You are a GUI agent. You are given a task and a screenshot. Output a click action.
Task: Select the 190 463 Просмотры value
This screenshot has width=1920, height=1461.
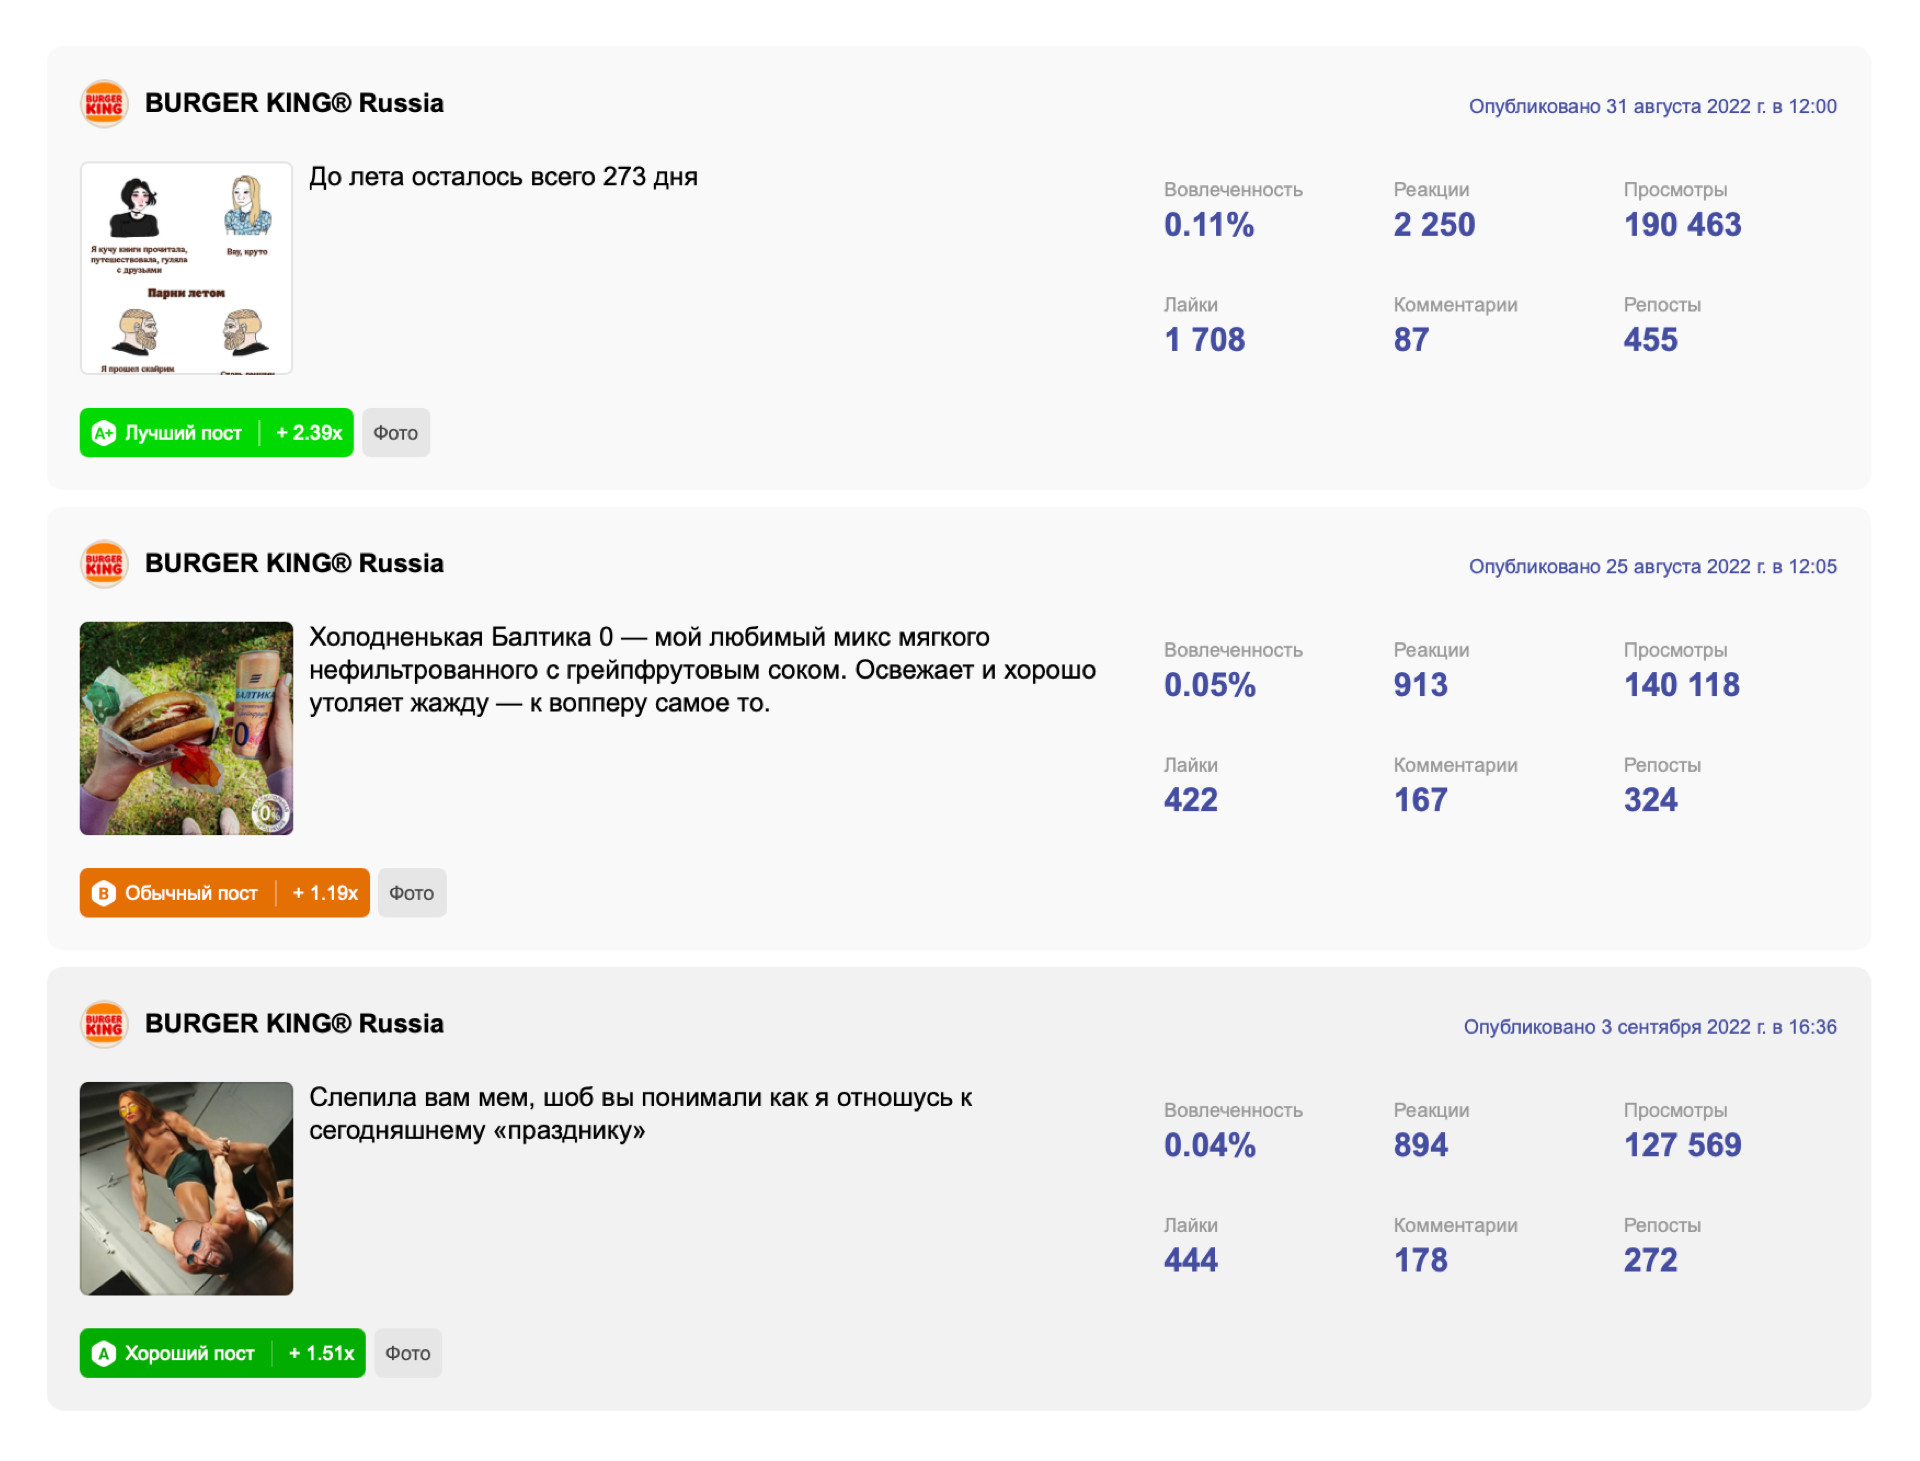point(1682,225)
